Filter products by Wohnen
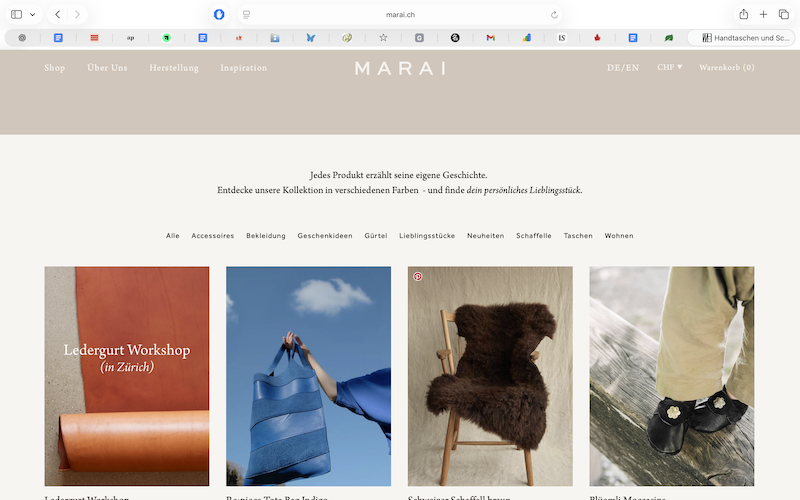 pyautogui.click(x=619, y=236)
